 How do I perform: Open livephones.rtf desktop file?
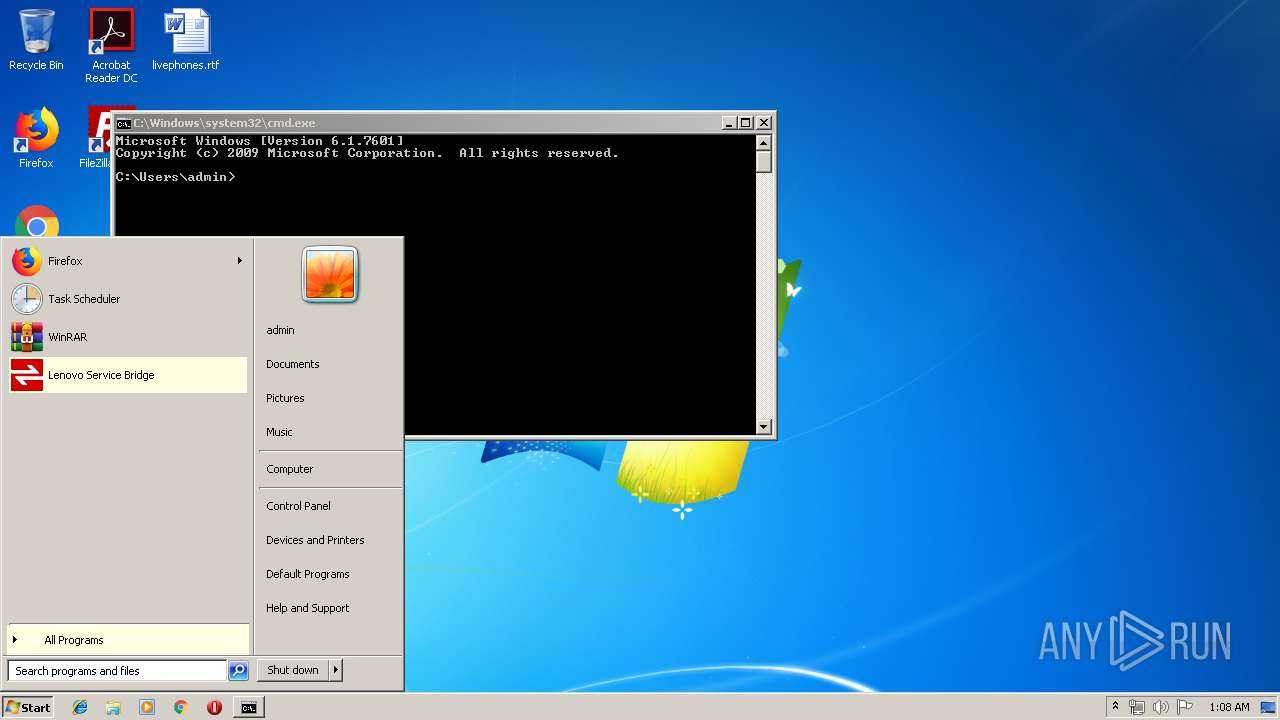coord(186,40)
